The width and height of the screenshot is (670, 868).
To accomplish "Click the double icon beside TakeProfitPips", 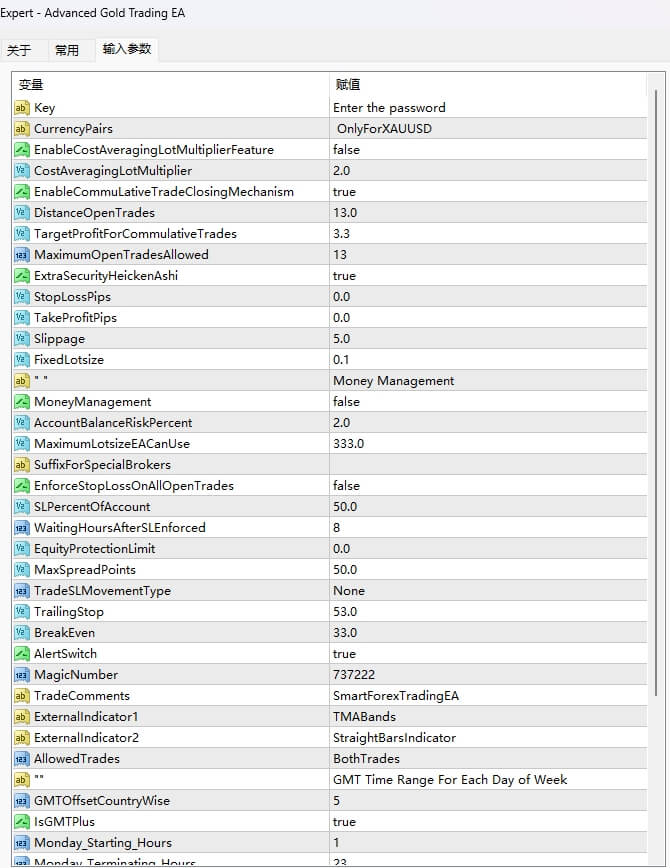I will coord(21,318).
